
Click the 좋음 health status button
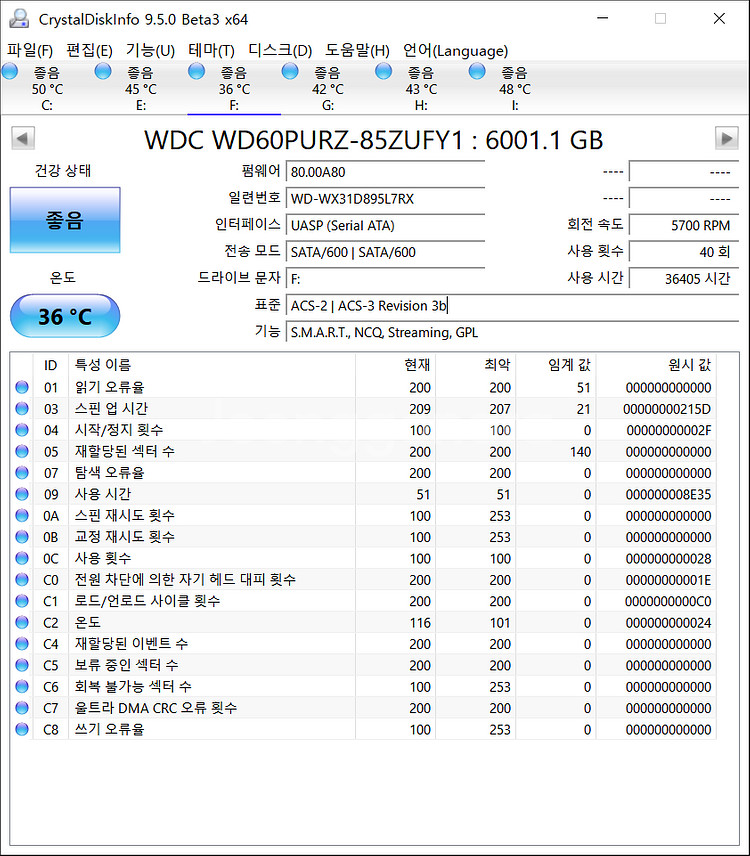pos(65,220)
